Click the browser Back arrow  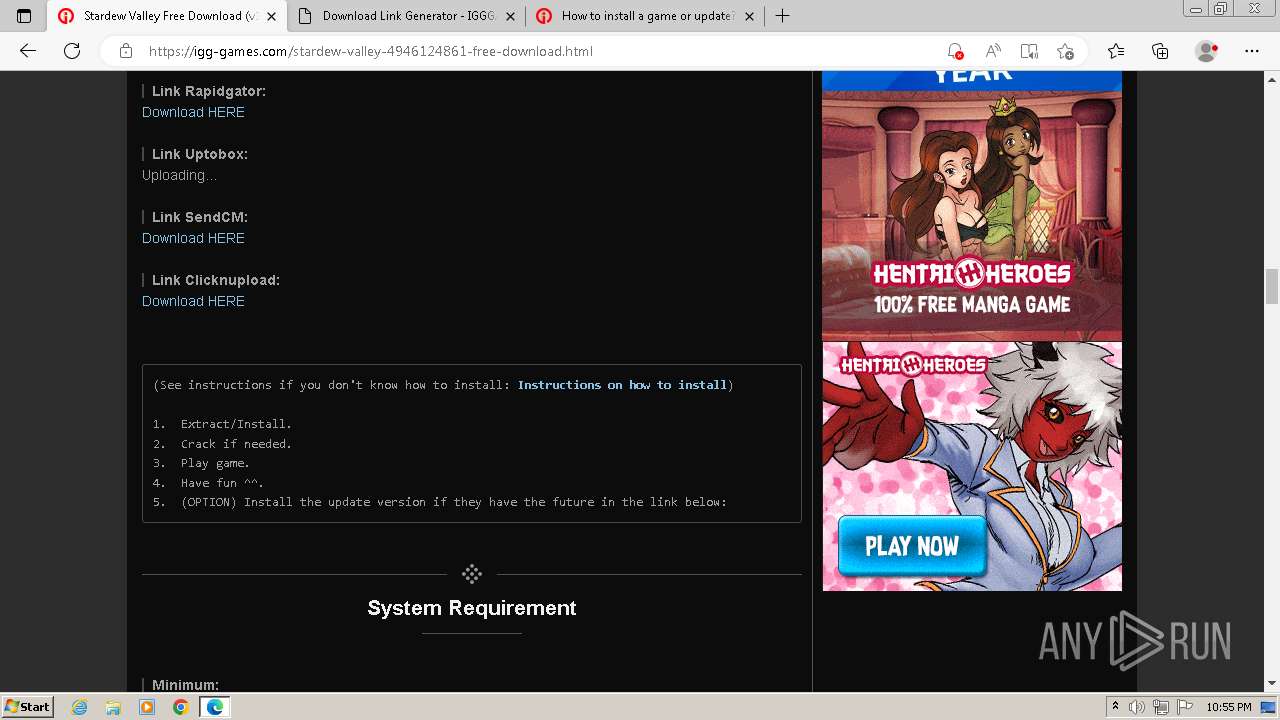click(x=28, y=51)
